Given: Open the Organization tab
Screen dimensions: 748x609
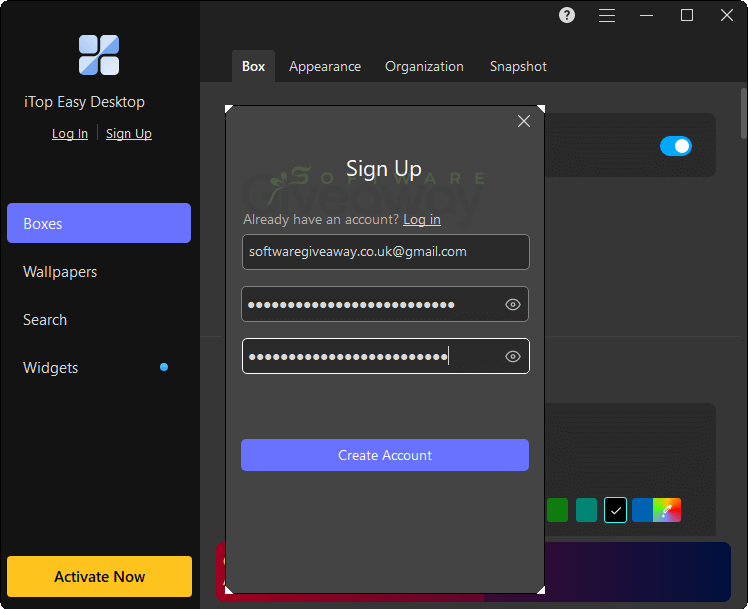Looking at the screenshot, I should point(424,66).
